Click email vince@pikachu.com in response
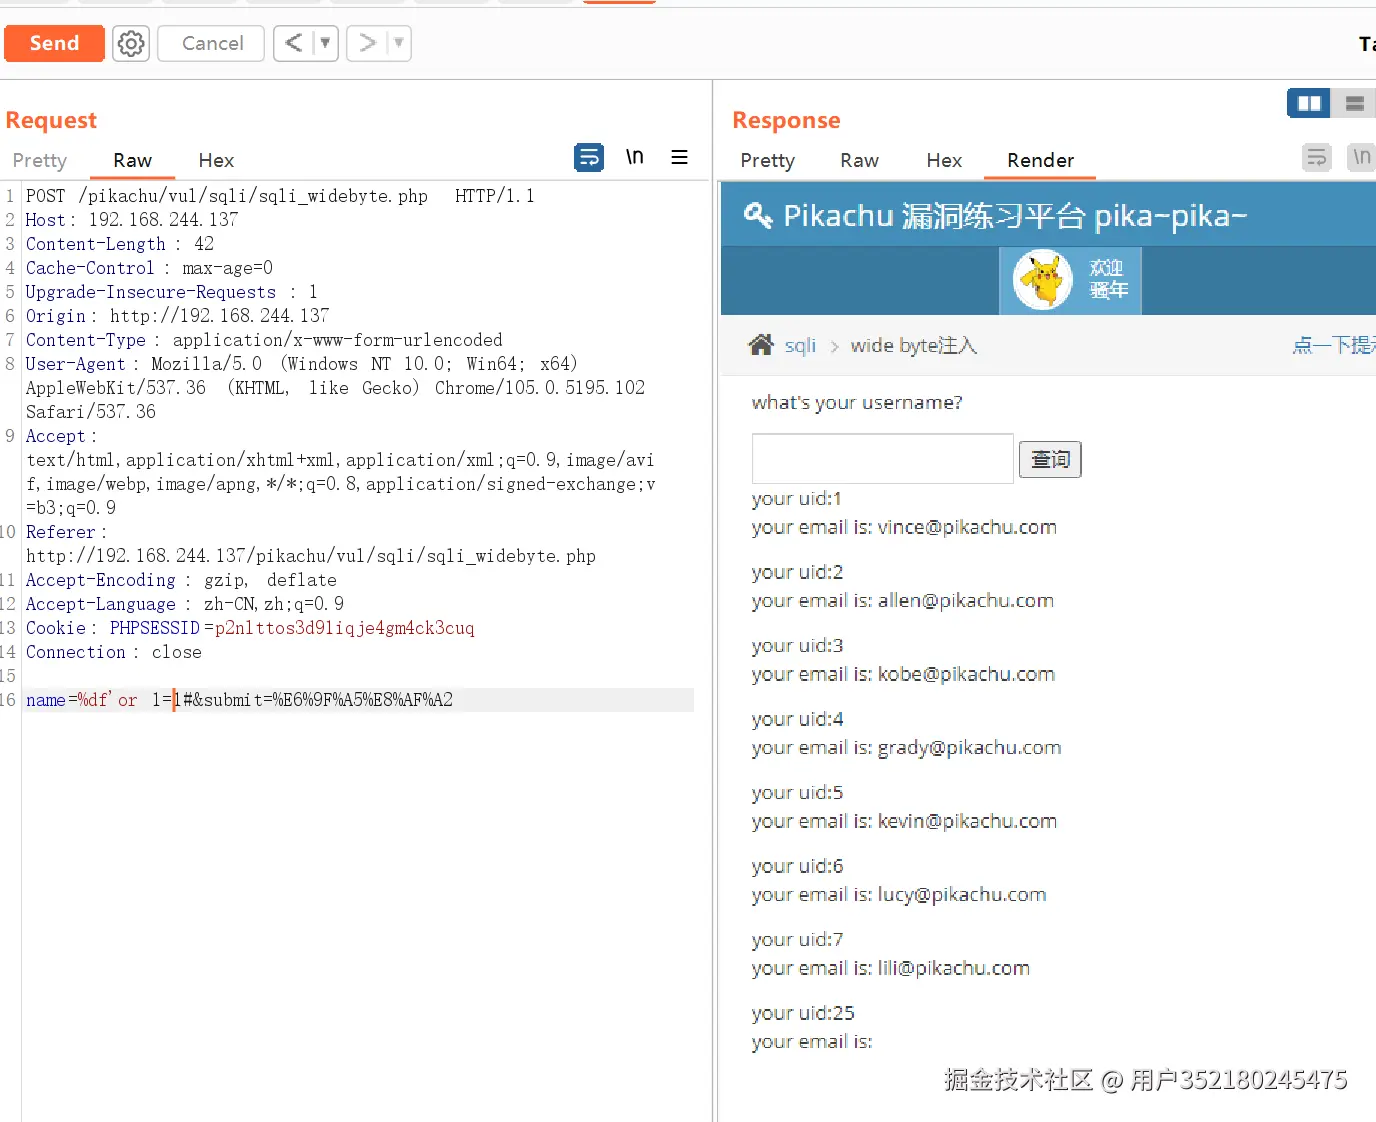This screenshot has height=1122, width=1376. coord(967,527)
